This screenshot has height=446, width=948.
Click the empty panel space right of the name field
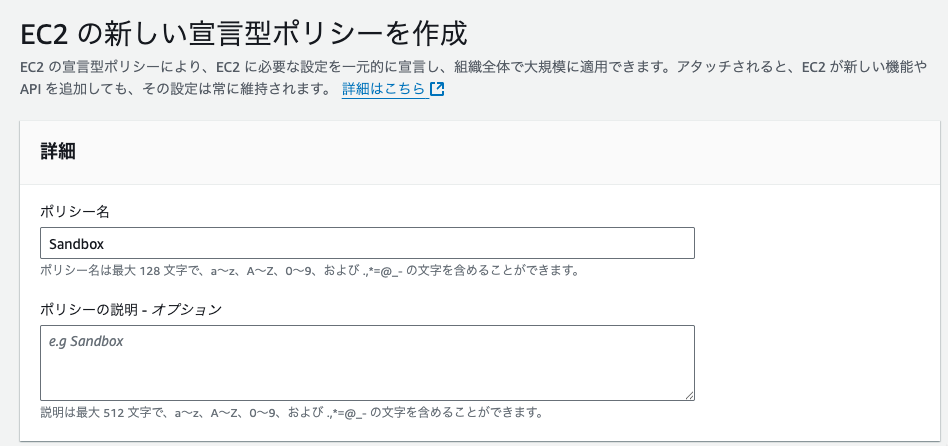[x=816, y=243]
